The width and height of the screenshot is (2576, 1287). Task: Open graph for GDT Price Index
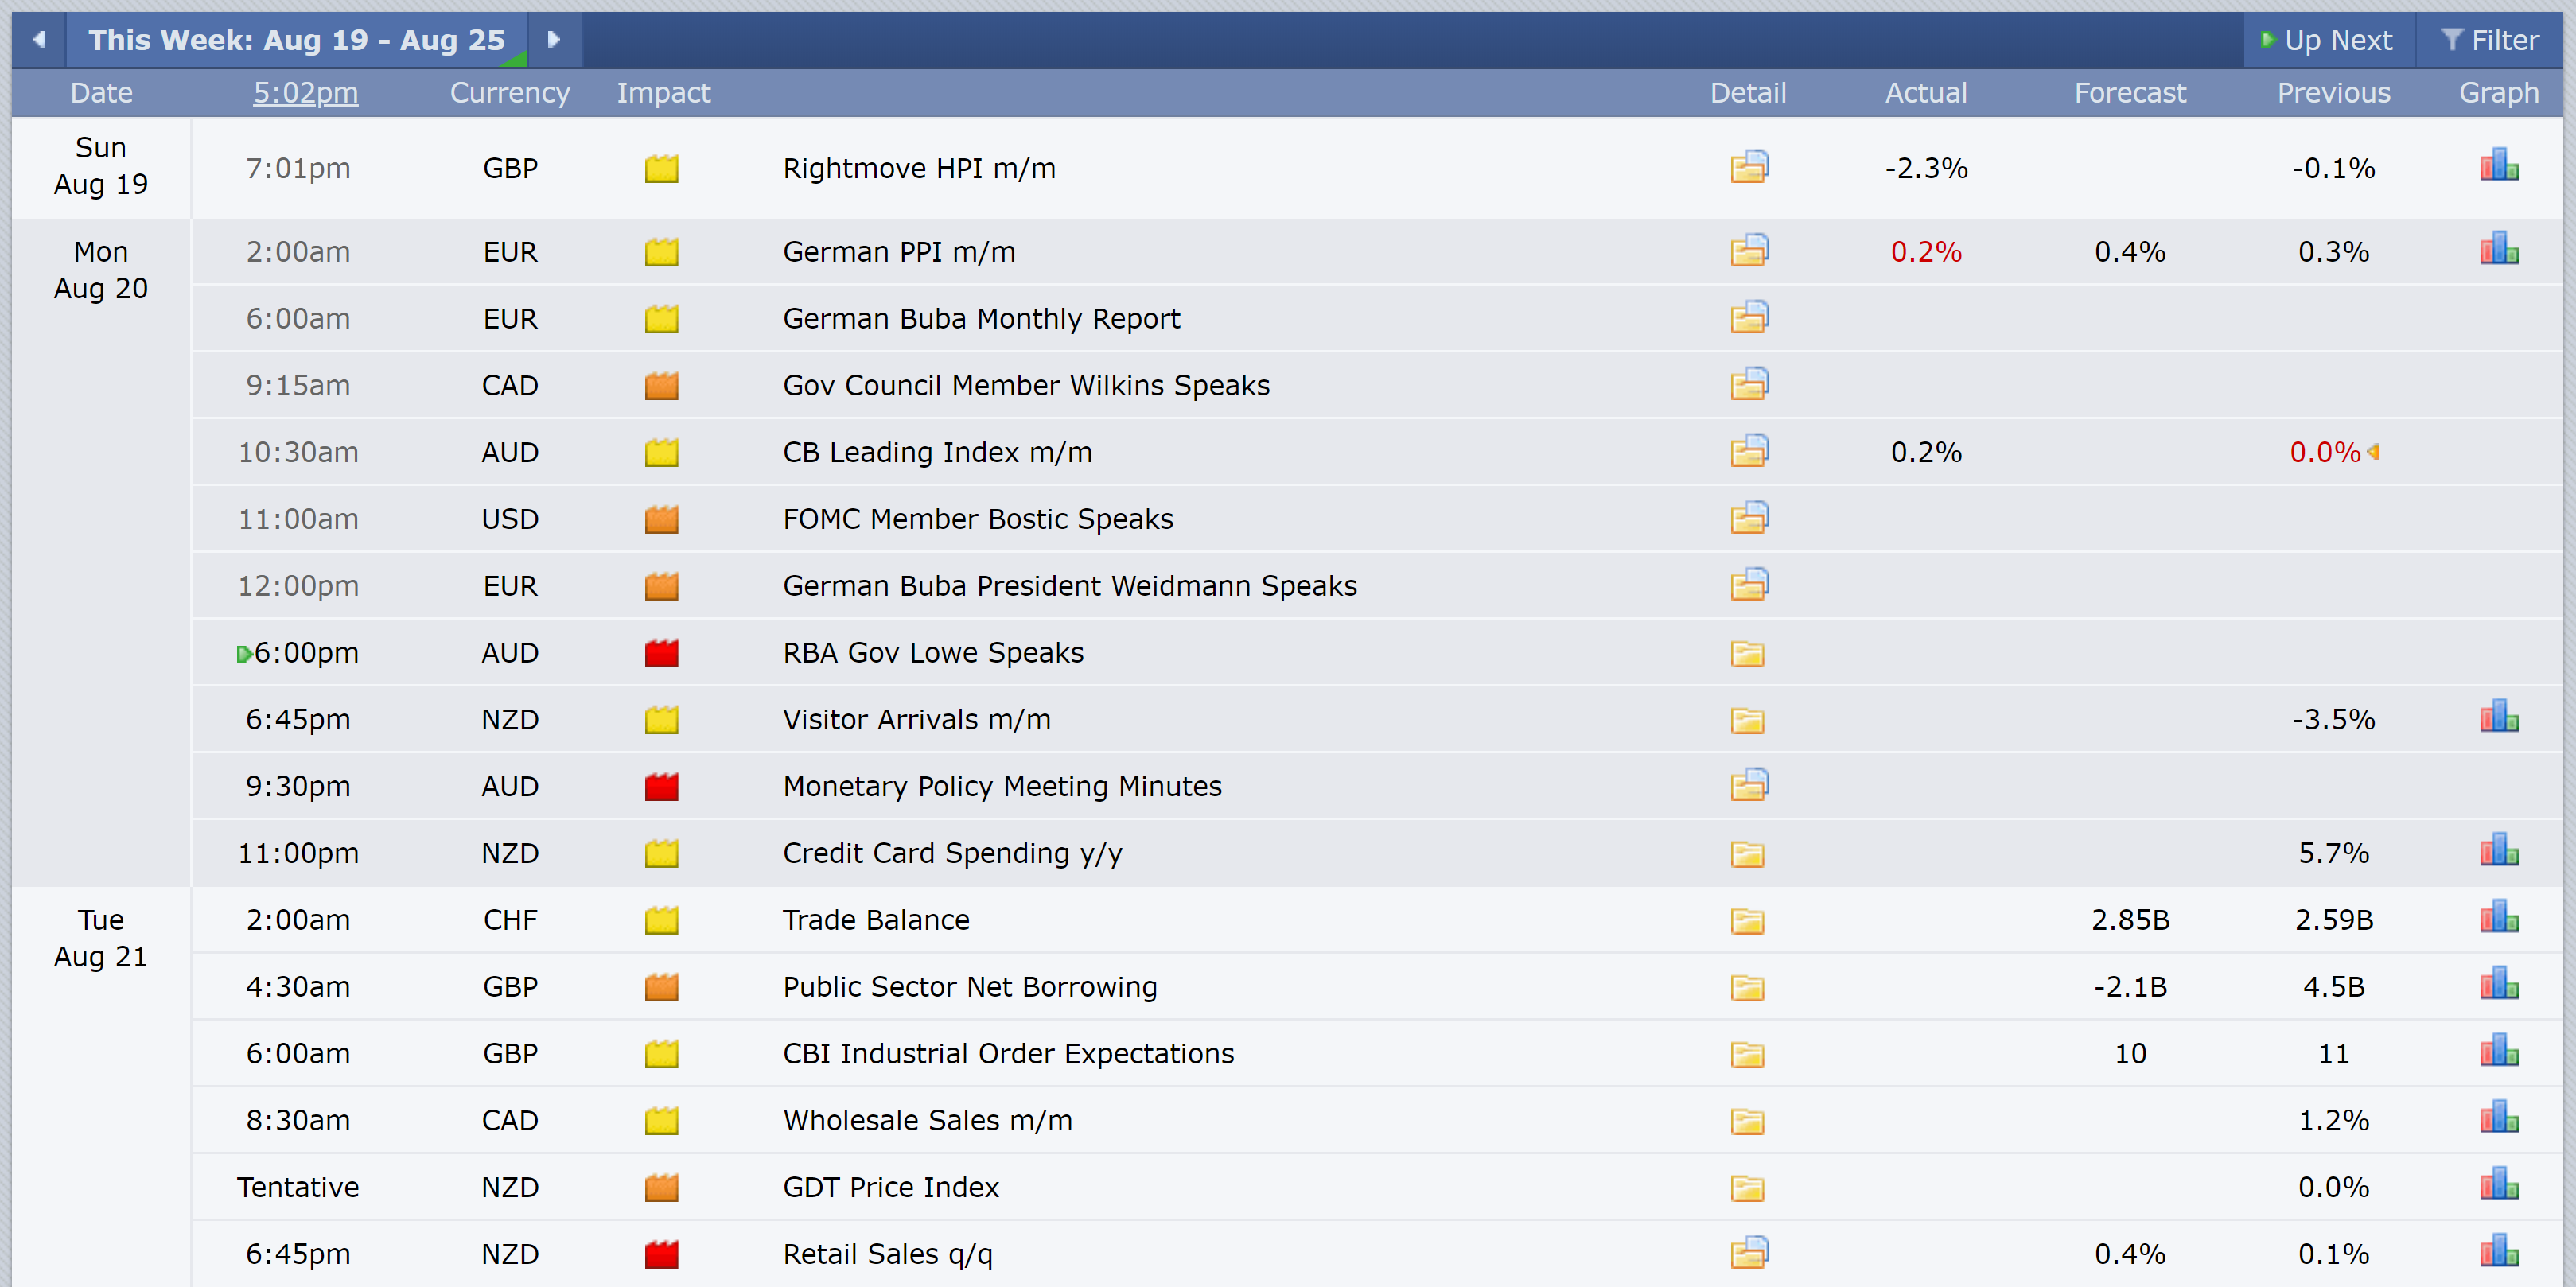[x=2498, y=1186]
